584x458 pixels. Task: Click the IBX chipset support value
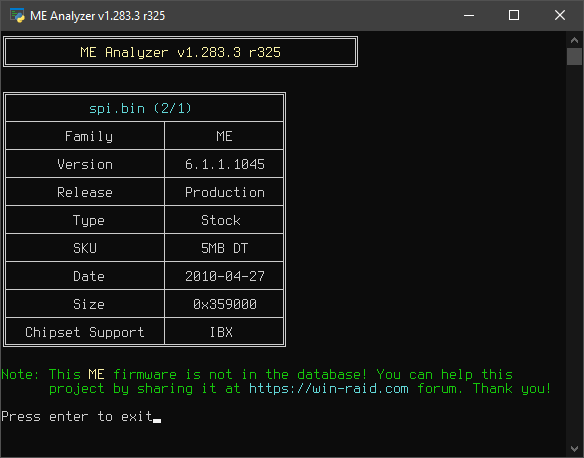tap(221, 332)
